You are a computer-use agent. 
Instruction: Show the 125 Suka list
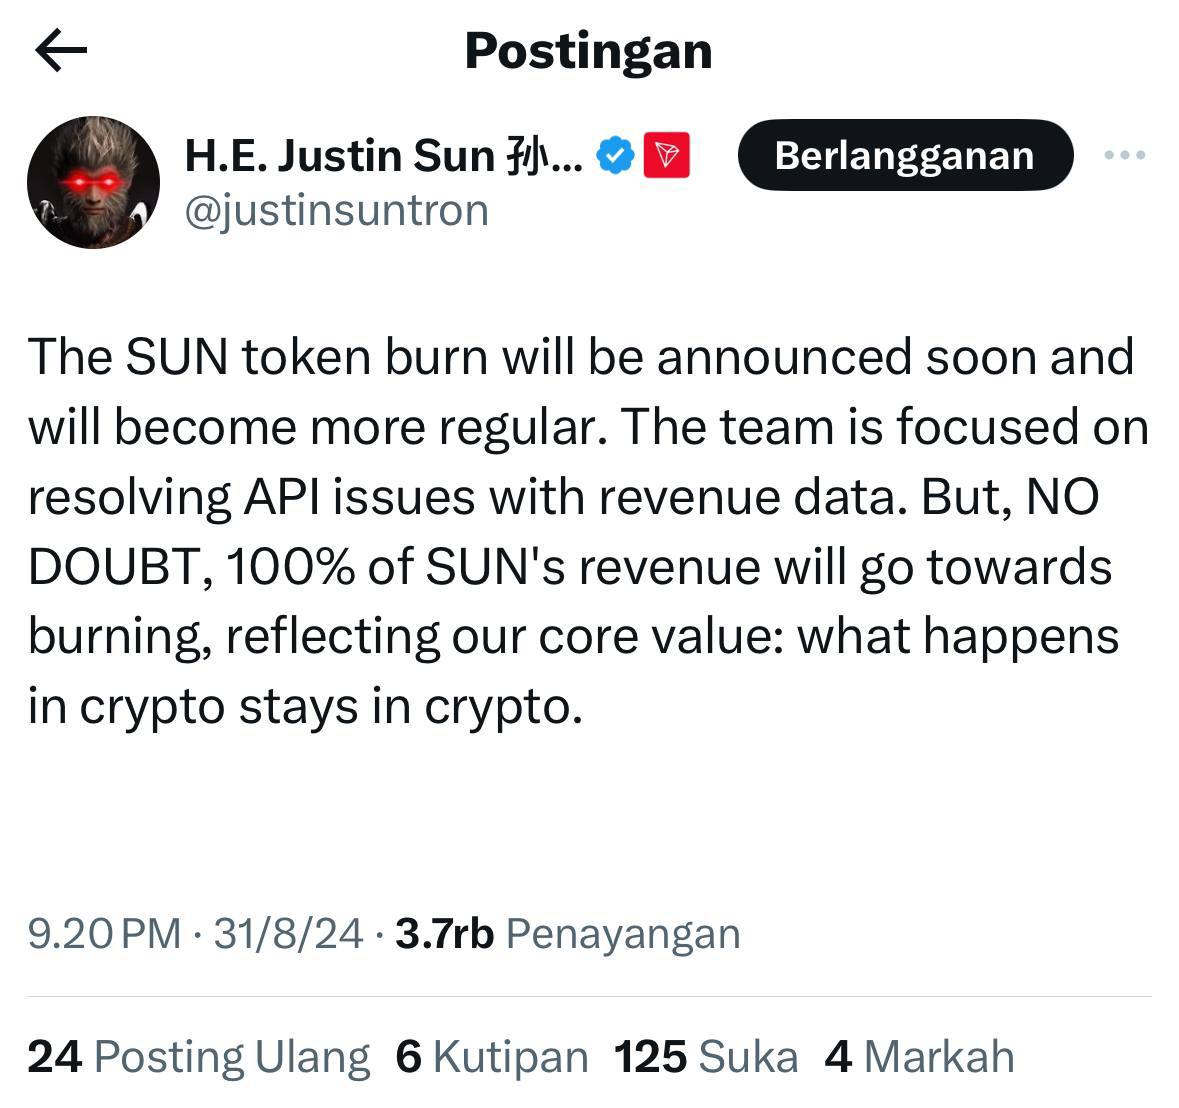(x=706, y=1057)
